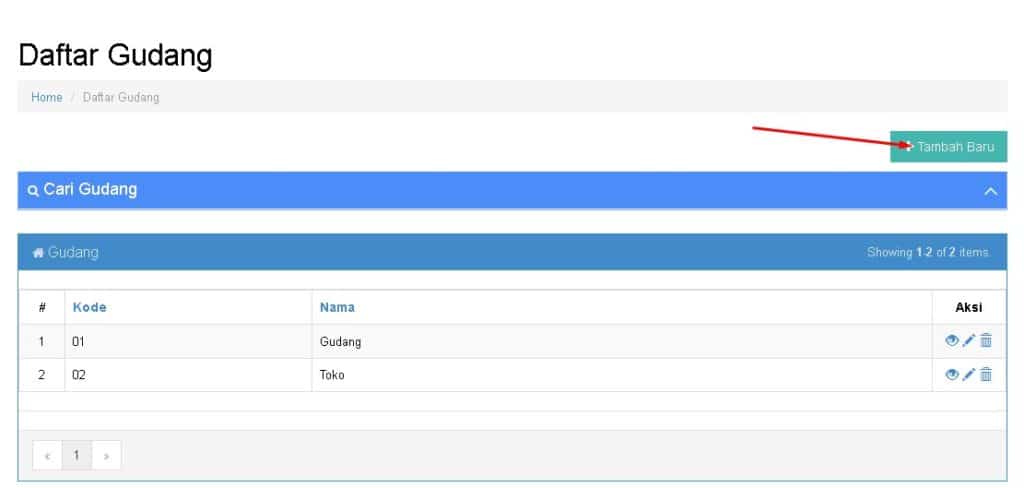Sort table by Kode column

coord(89,307)
